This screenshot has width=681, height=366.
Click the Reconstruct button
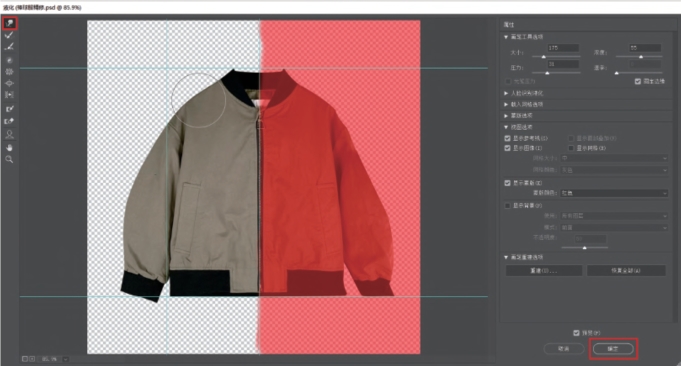(x=544, y=270)
